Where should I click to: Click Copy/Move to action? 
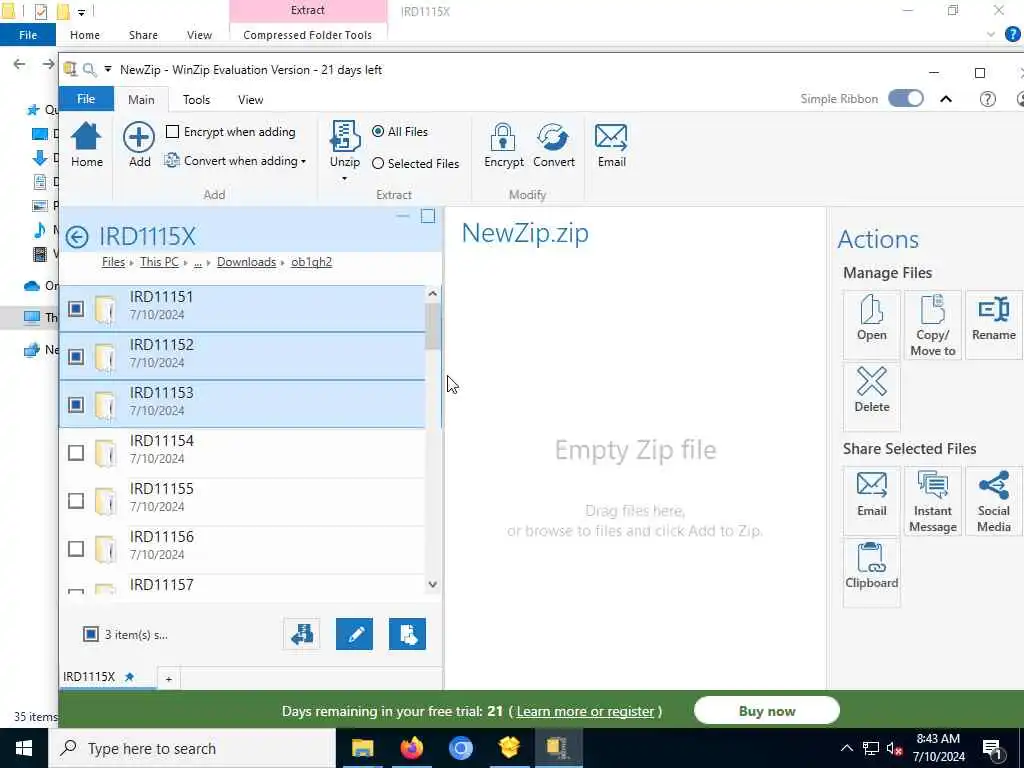pos(933,325)
